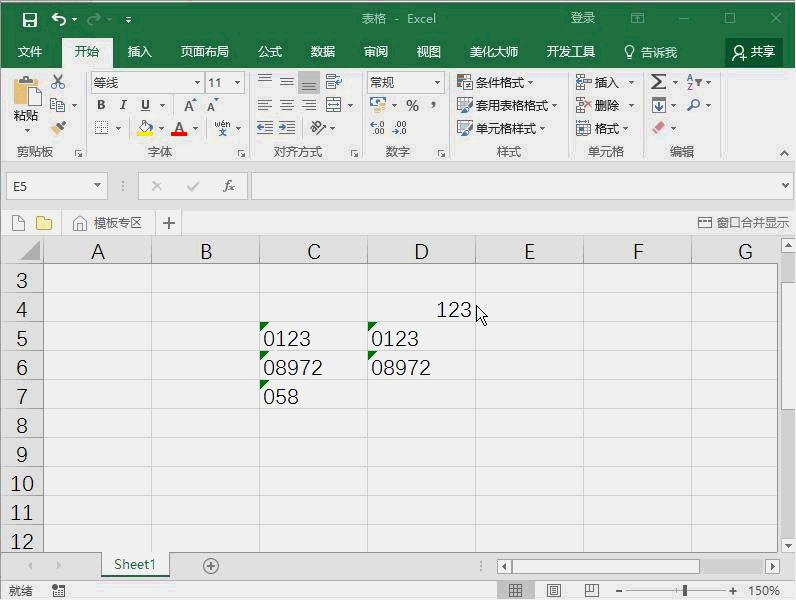Switch to 页面布局 tab
Screen dimensions: 796x600
pos(205,52)
